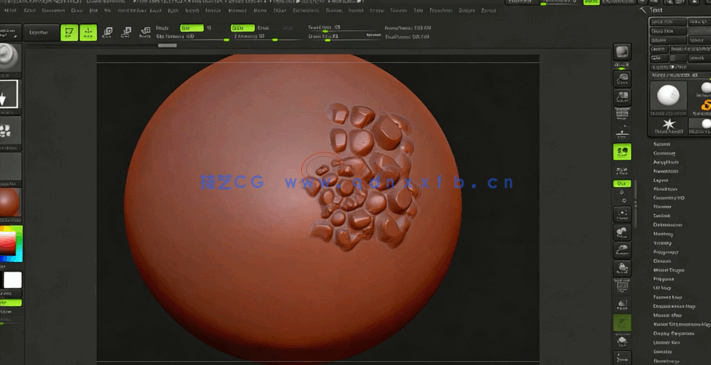The height and width of the screenshot is (365, 711).
Task: Open the LightBox browser
Action: click(40, 33)
